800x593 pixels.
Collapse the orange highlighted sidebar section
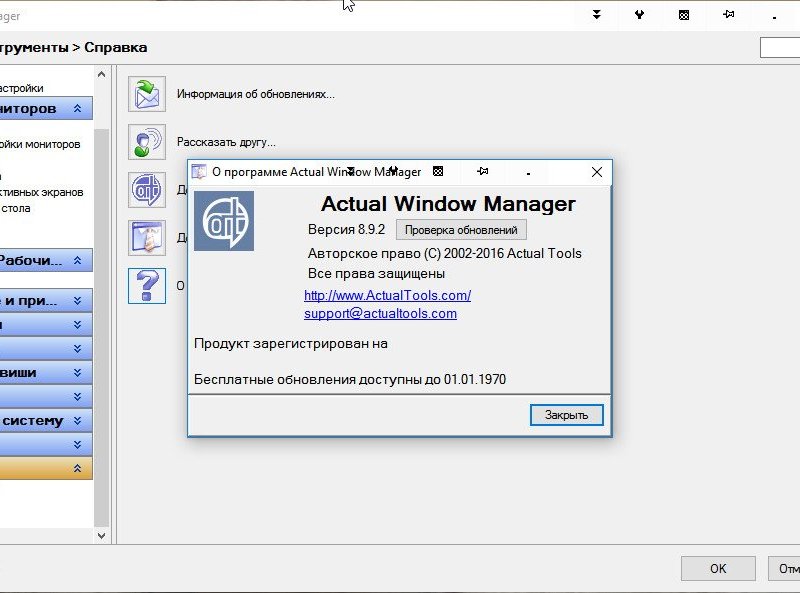point(78,468)
